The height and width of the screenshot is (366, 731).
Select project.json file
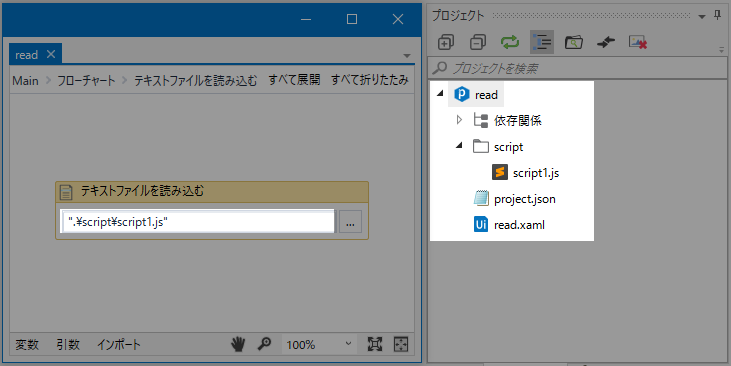click(524, 199)
